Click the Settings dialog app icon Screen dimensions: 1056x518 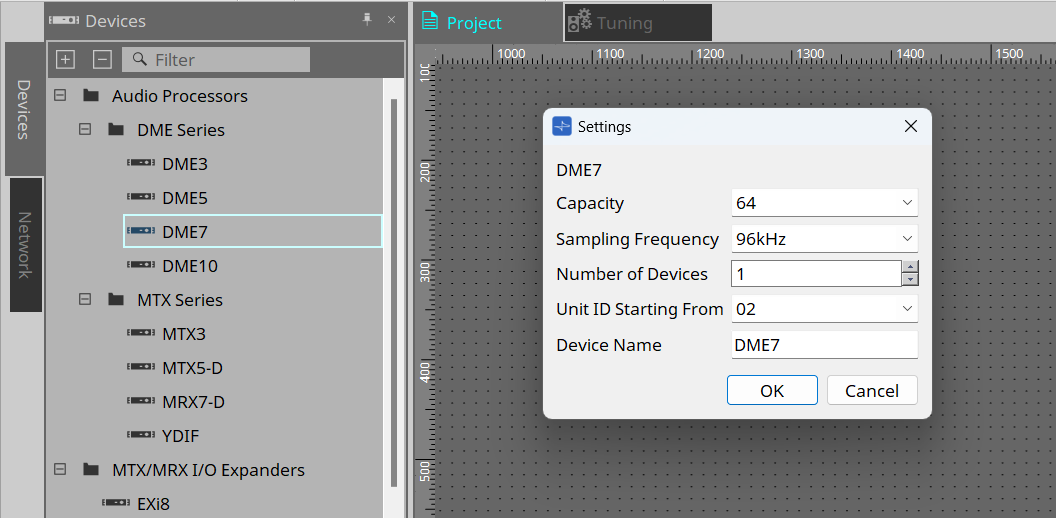pyautogui.click(x=562, y=126)
